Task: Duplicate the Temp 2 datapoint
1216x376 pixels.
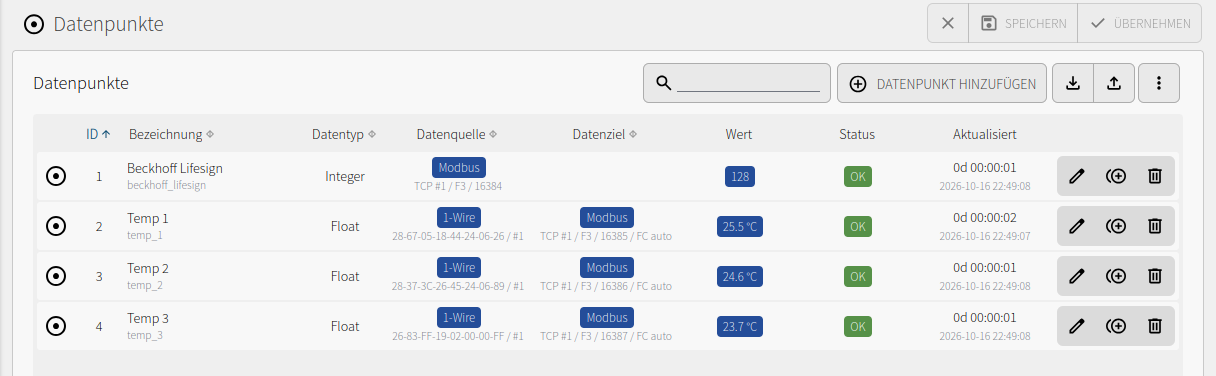Action: (x=1116, y=275)
